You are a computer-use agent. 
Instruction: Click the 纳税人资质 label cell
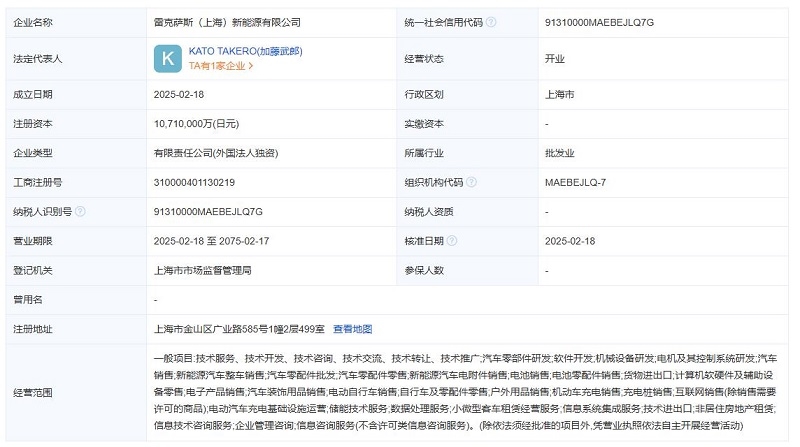click(467, 212)
